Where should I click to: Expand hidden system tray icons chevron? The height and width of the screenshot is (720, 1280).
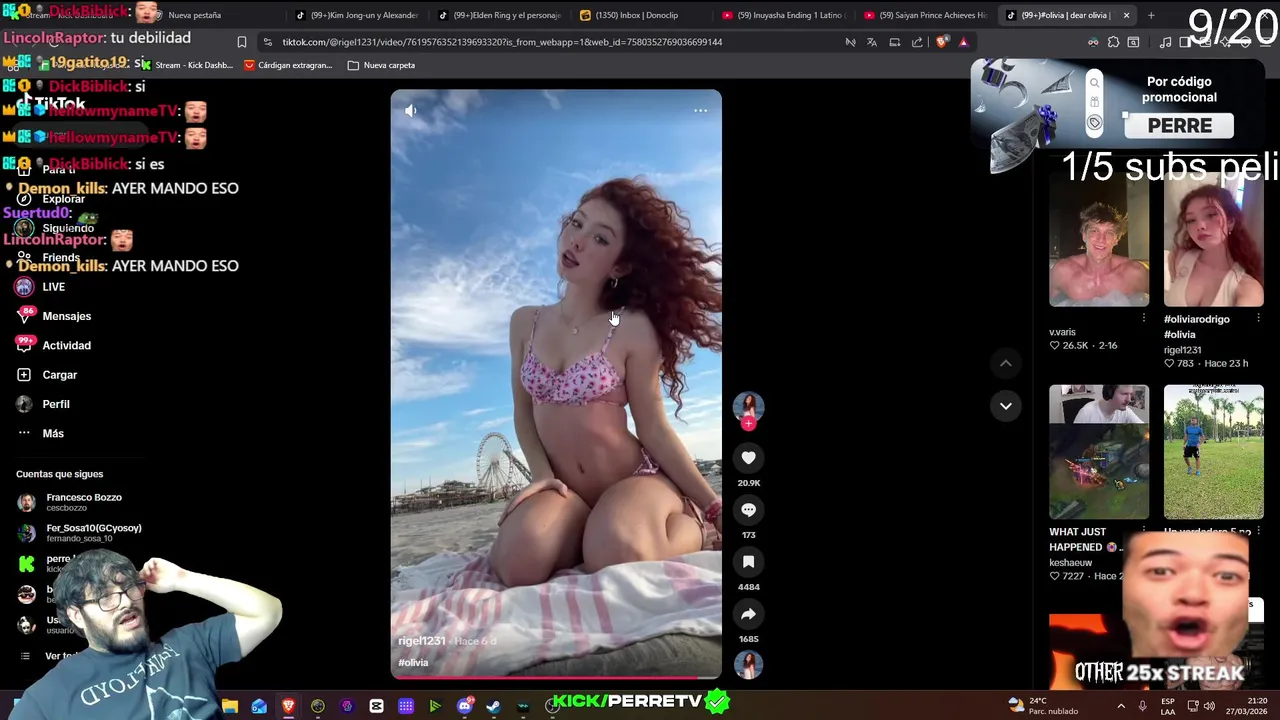coord(1121,706)
